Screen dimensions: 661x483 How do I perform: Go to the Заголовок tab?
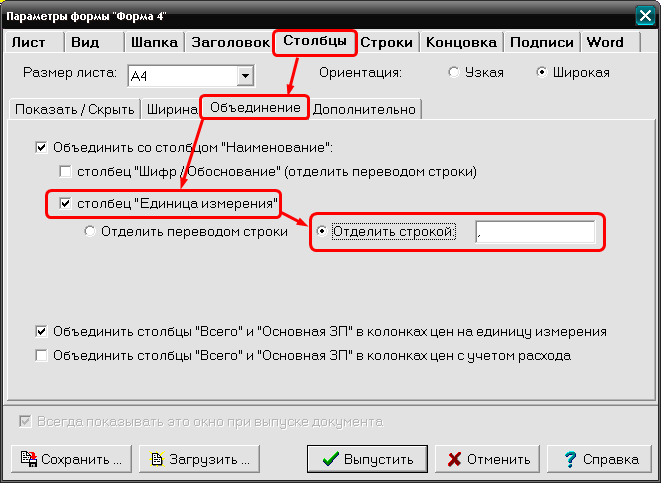tap(230, 42)
